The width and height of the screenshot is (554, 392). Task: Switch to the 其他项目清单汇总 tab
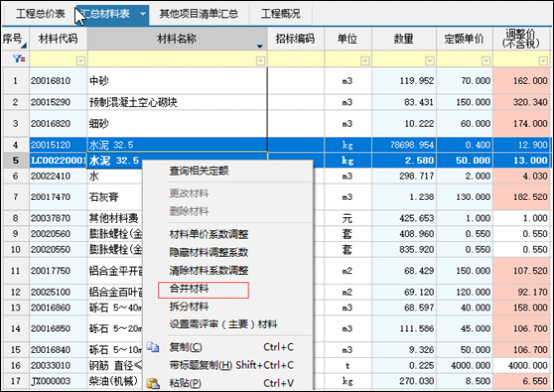point(199,14)
